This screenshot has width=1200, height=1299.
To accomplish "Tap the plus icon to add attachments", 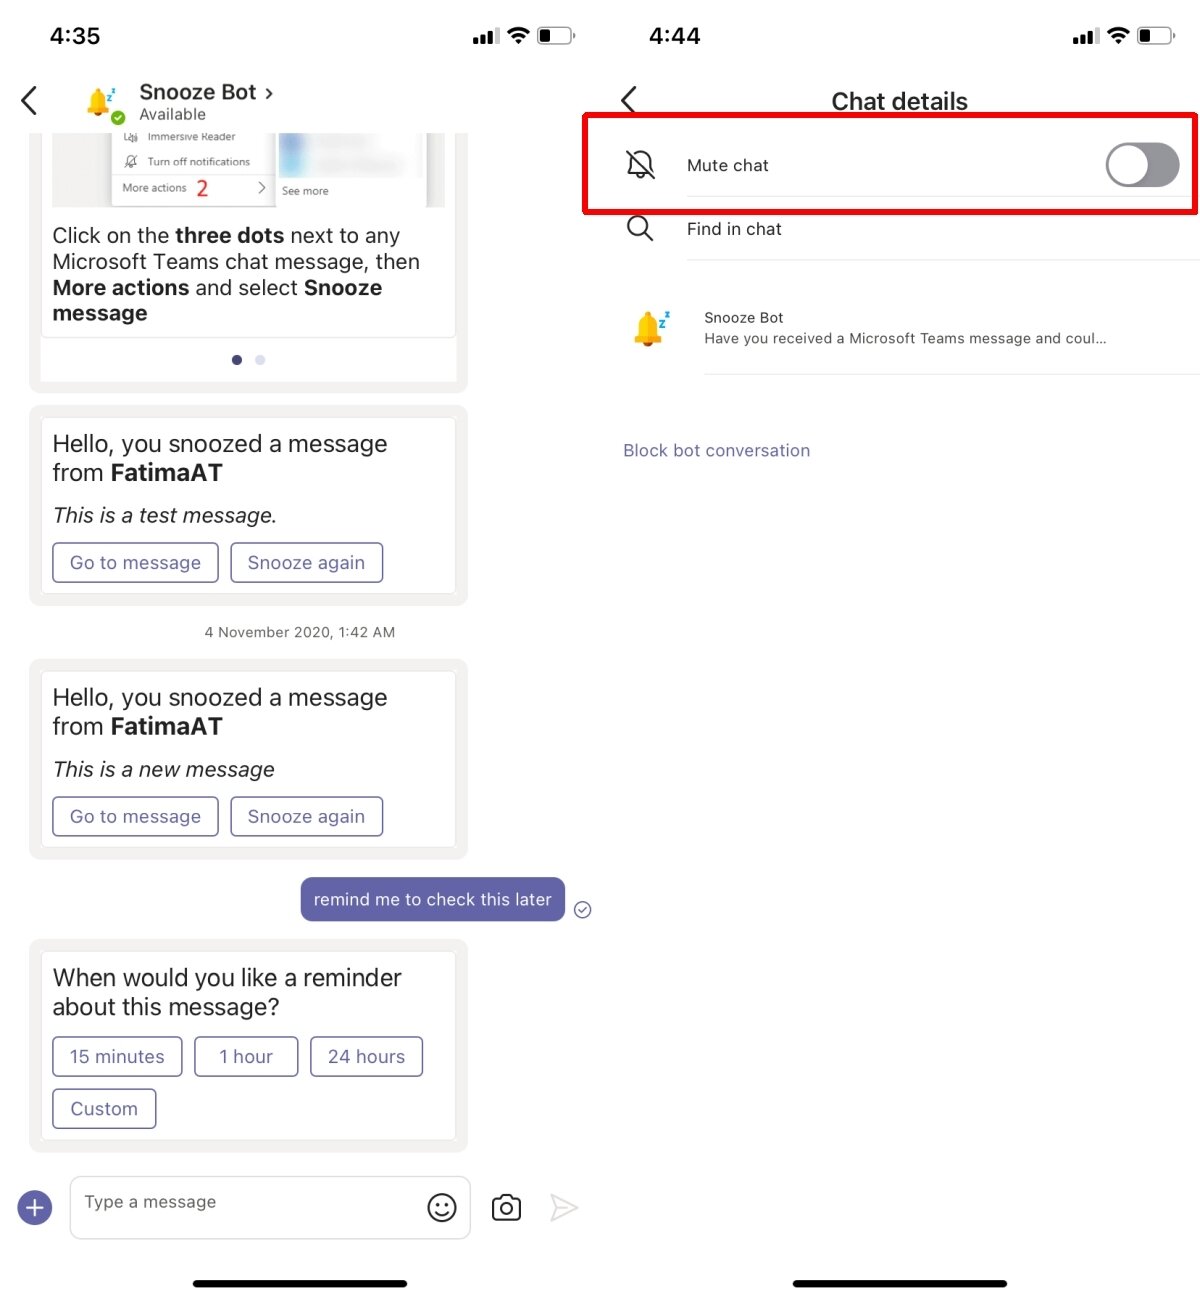I will coord(34,1207).
